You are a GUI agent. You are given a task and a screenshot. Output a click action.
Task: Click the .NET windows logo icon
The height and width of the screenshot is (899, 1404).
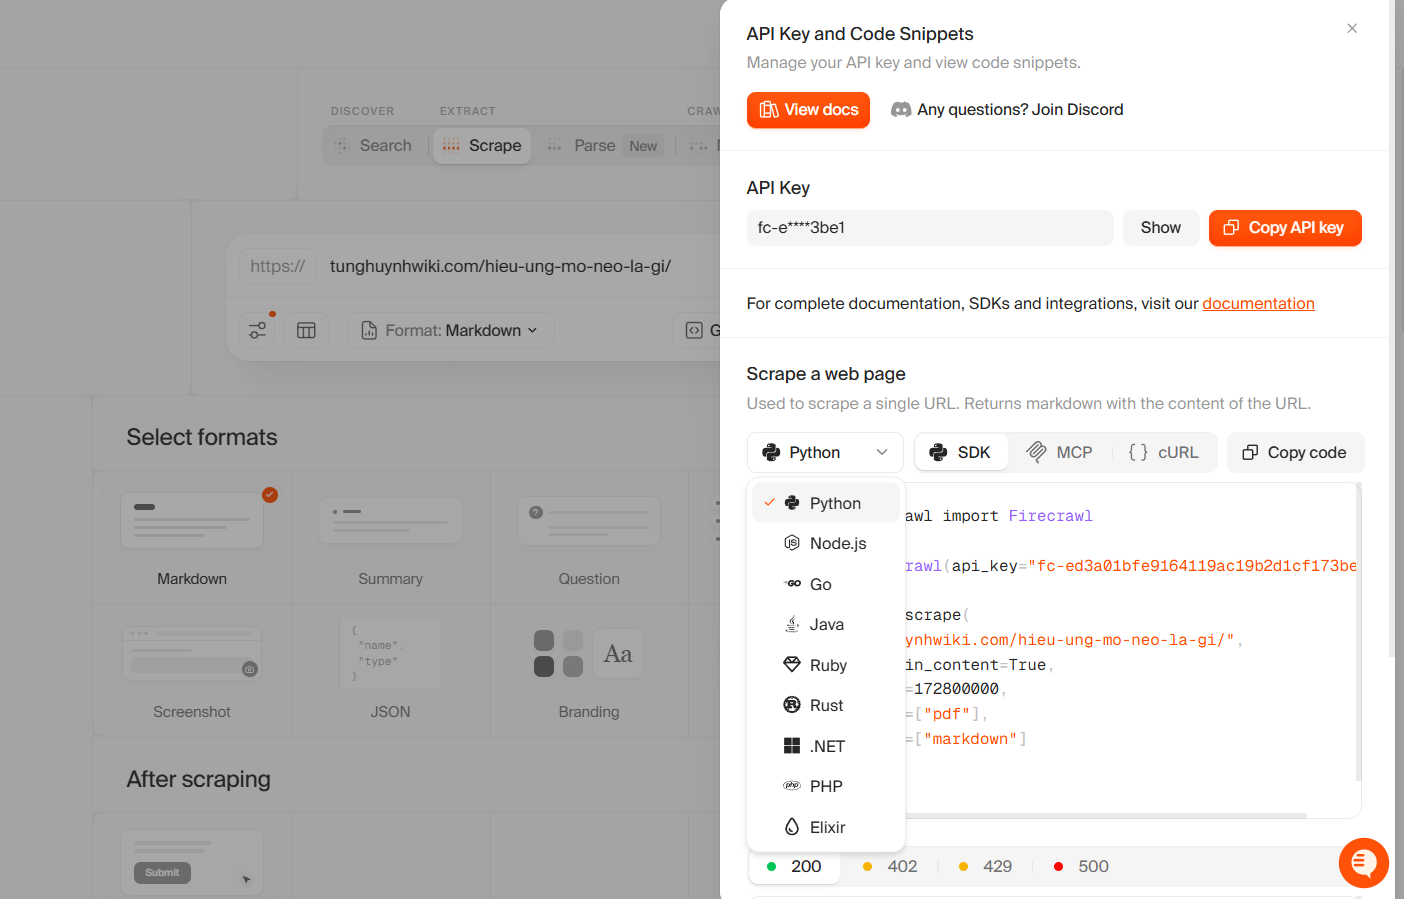(792, 746)
